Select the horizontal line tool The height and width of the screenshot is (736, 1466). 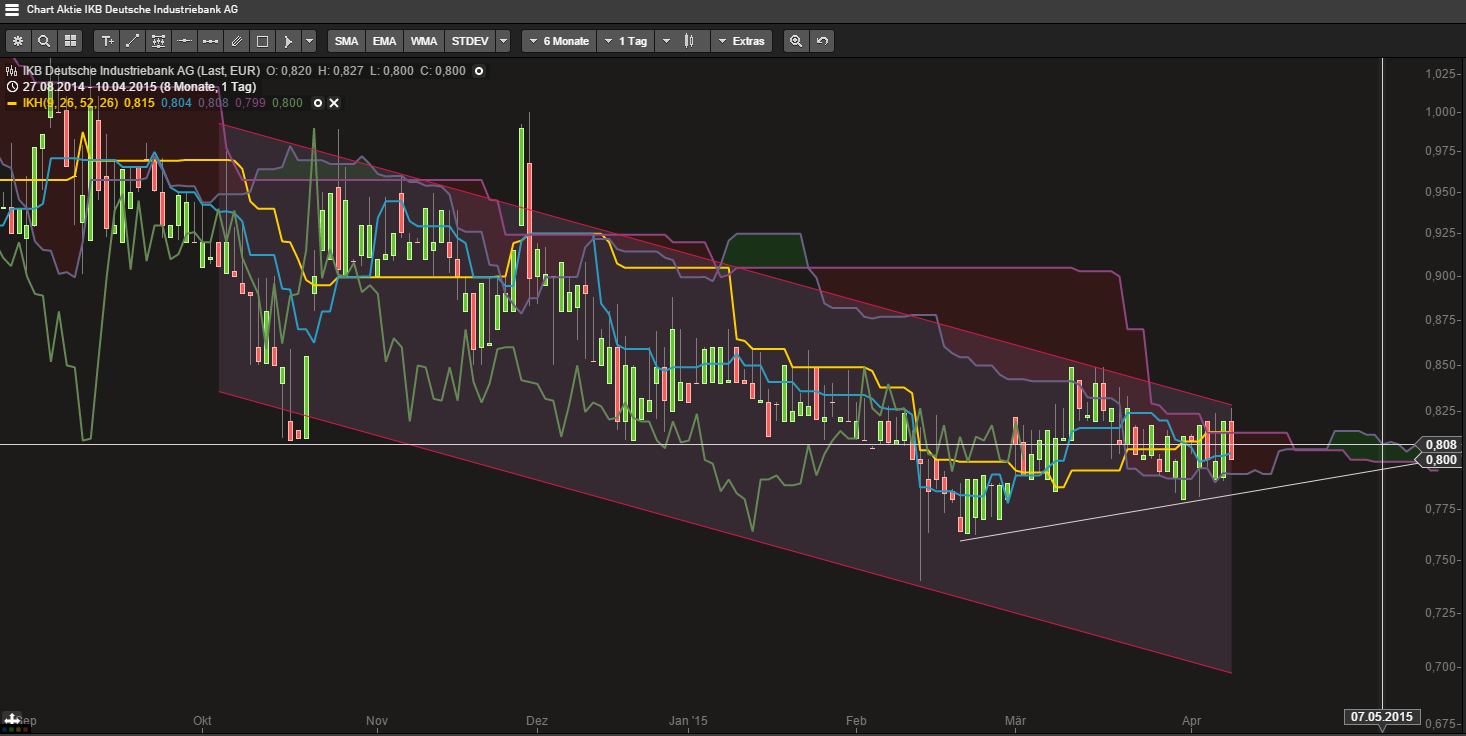pyautogui.click(x=183, y=41)
